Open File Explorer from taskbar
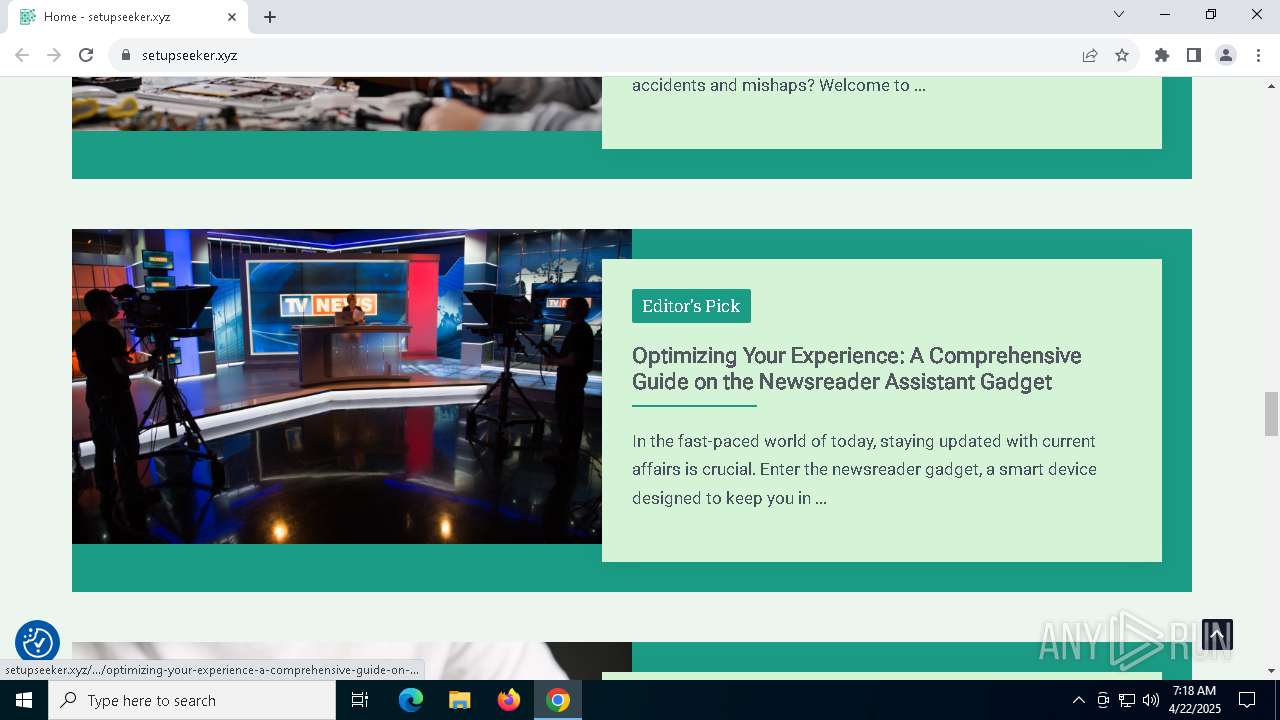This screenshot has width=1280, height=720. point(460,700)
